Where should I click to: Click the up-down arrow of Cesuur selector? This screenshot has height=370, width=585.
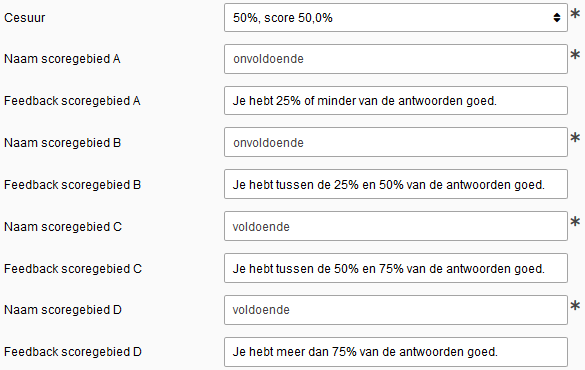pyautogui.click(x=557, y=18)
